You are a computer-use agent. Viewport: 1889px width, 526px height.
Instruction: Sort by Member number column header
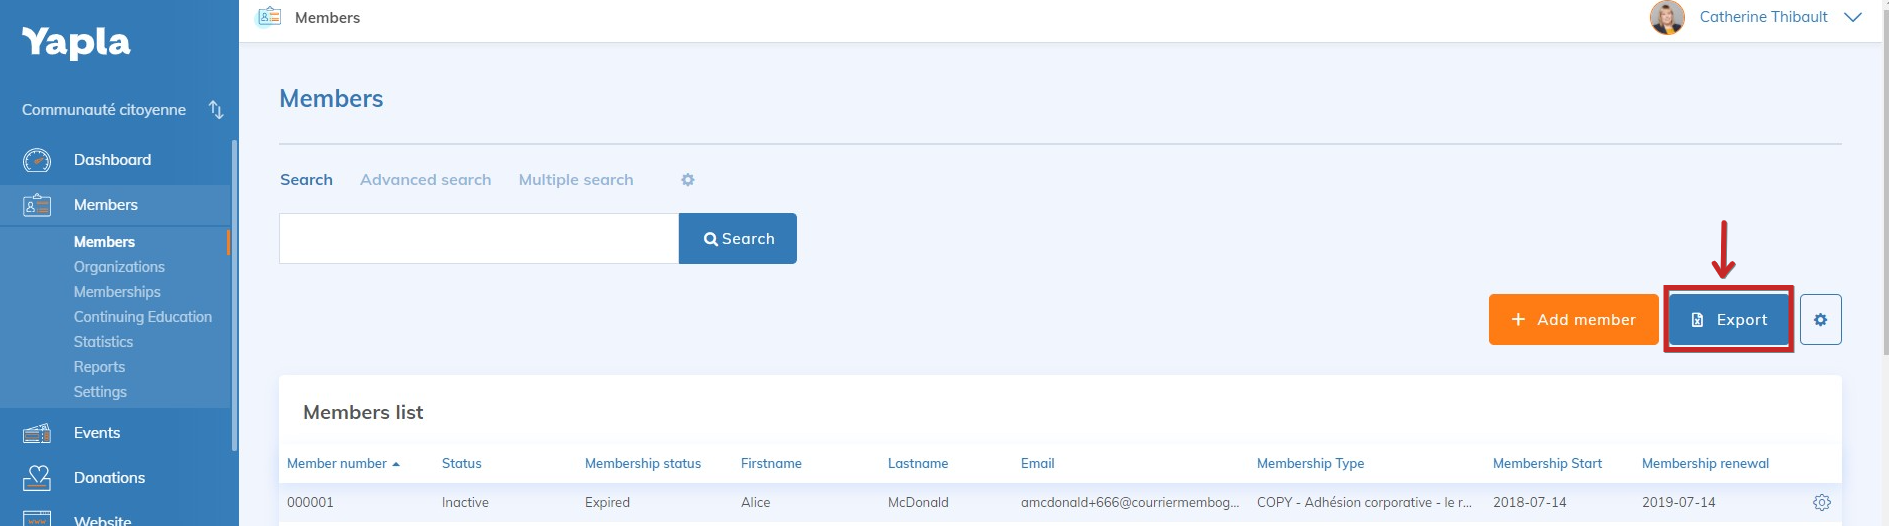(x=337, y=464)
